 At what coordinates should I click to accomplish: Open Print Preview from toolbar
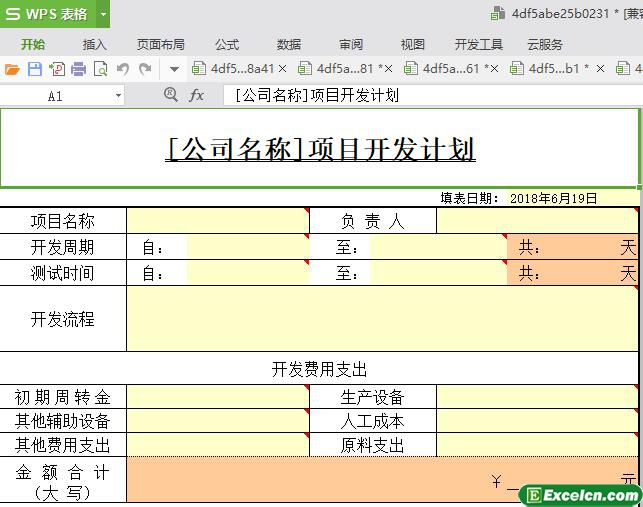[100, 69]
